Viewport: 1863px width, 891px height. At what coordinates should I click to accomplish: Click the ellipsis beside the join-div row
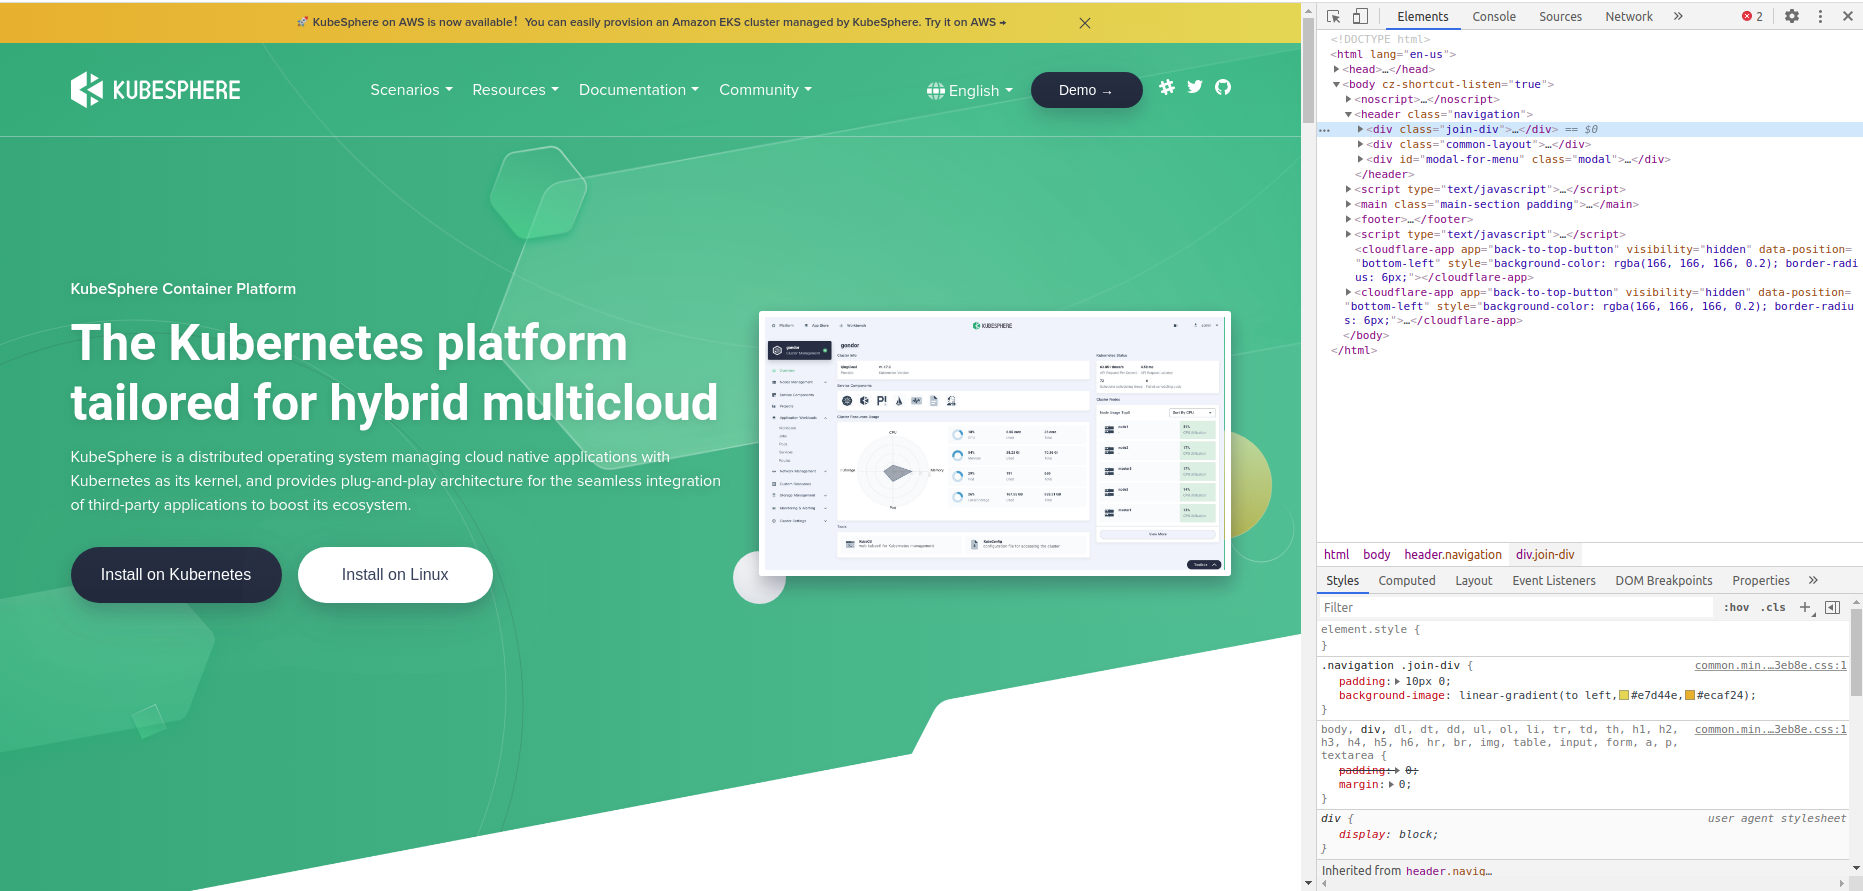(x=1325, y=130)
